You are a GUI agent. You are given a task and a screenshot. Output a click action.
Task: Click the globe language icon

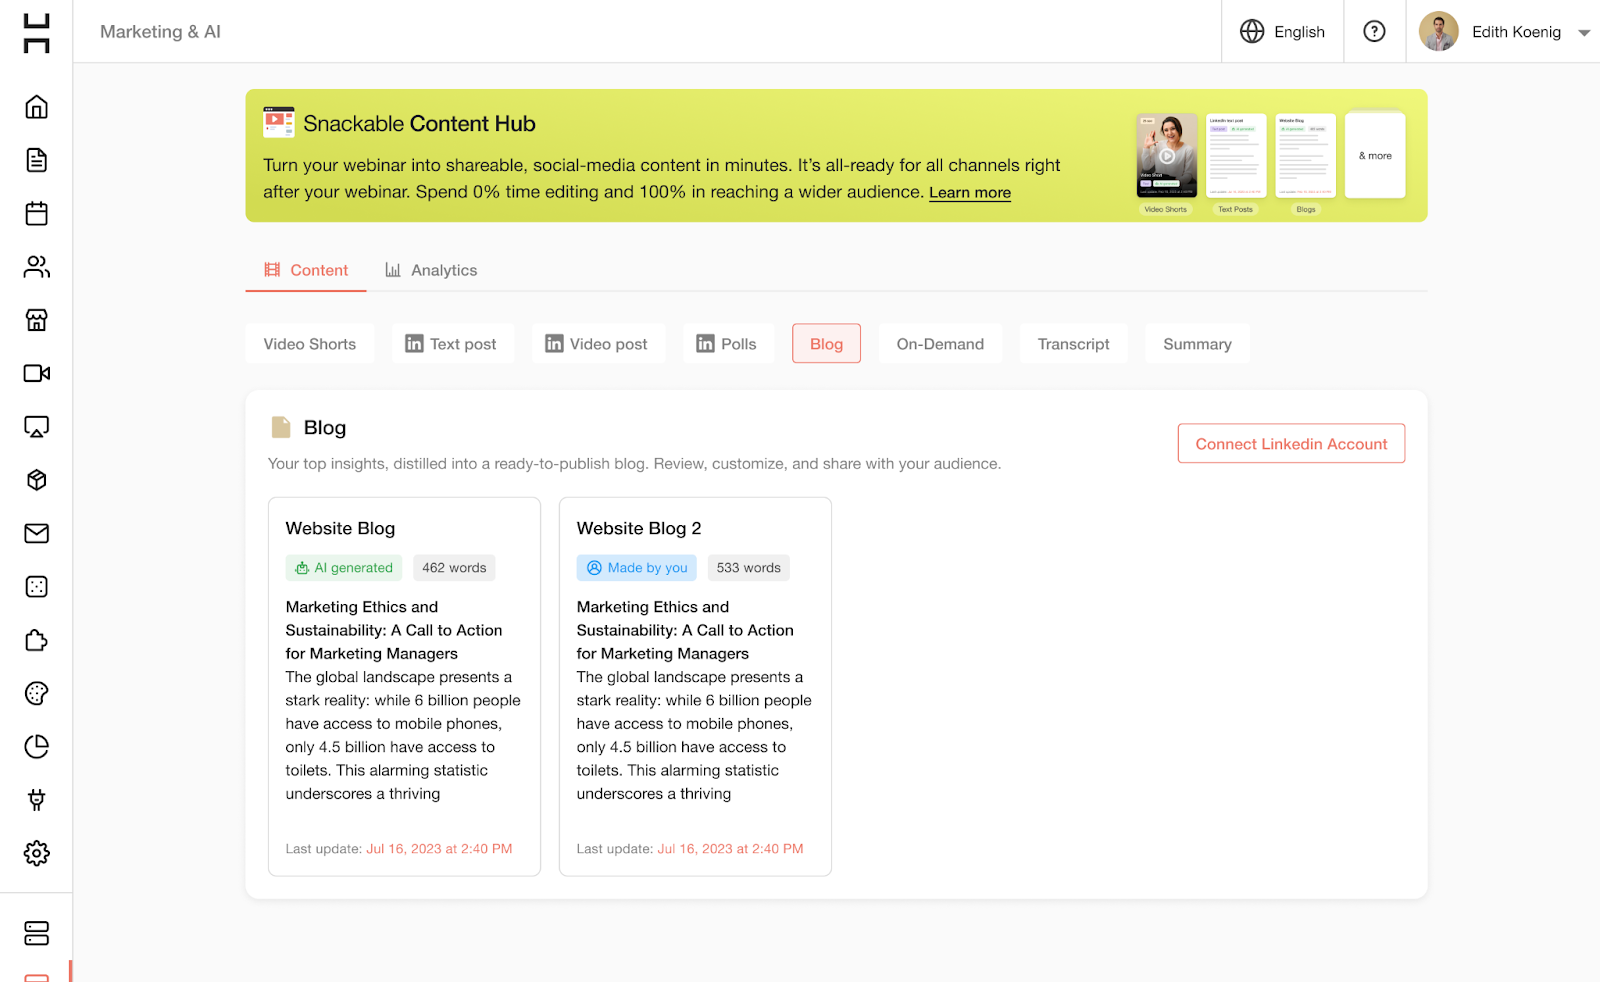pyautogui.click(x=1252, y=32)
